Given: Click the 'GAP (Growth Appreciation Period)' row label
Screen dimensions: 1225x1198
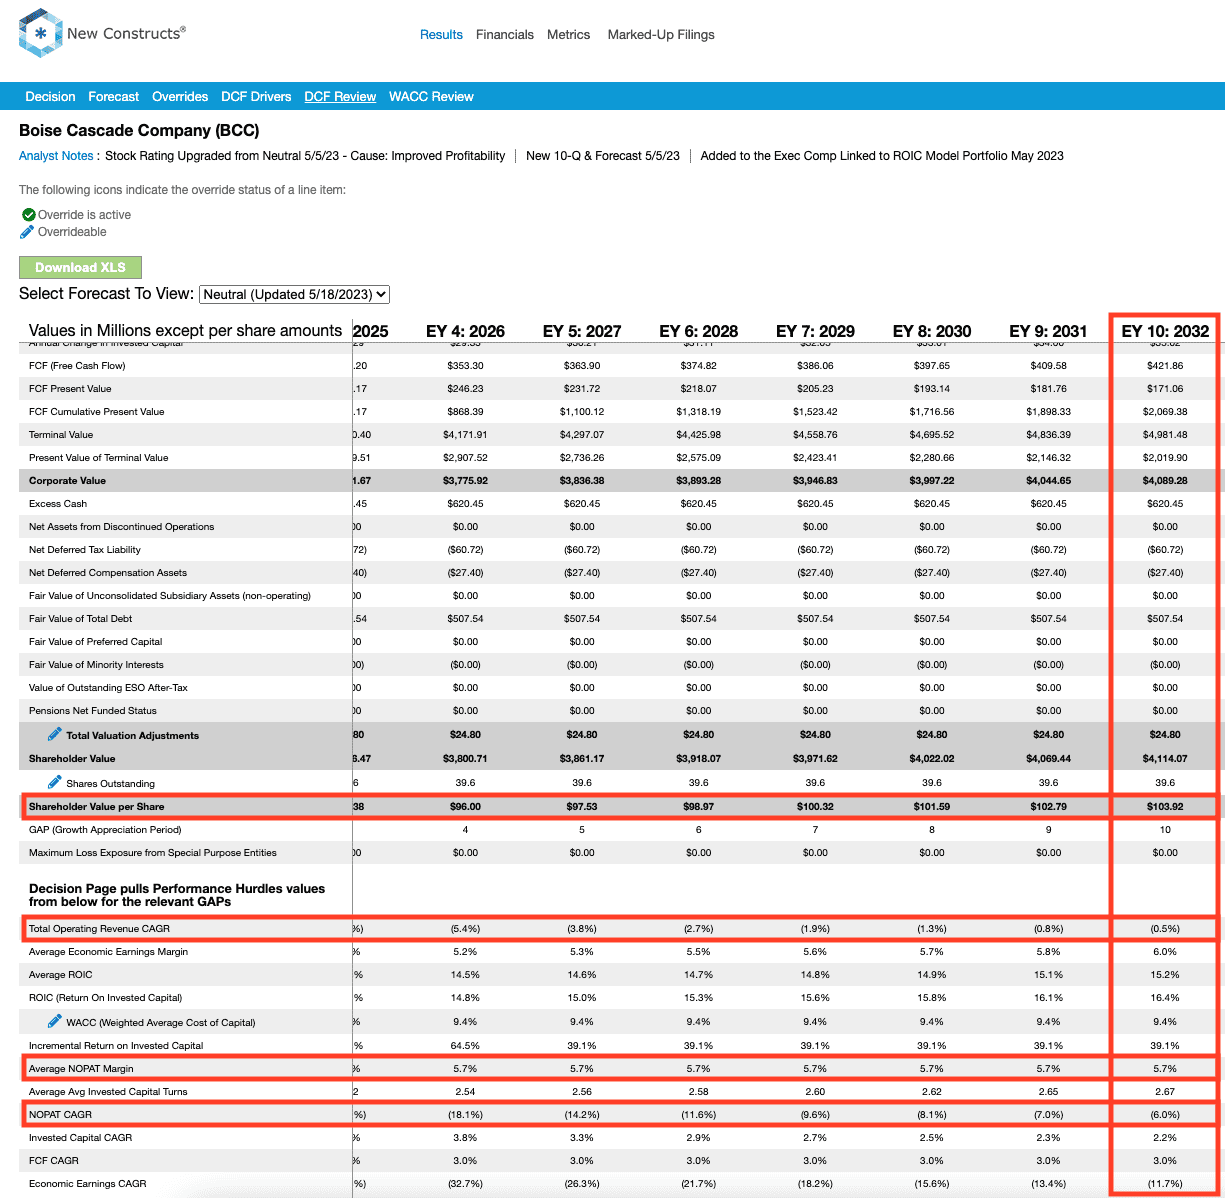Looking at the screenshot, I should pos(105,830).
